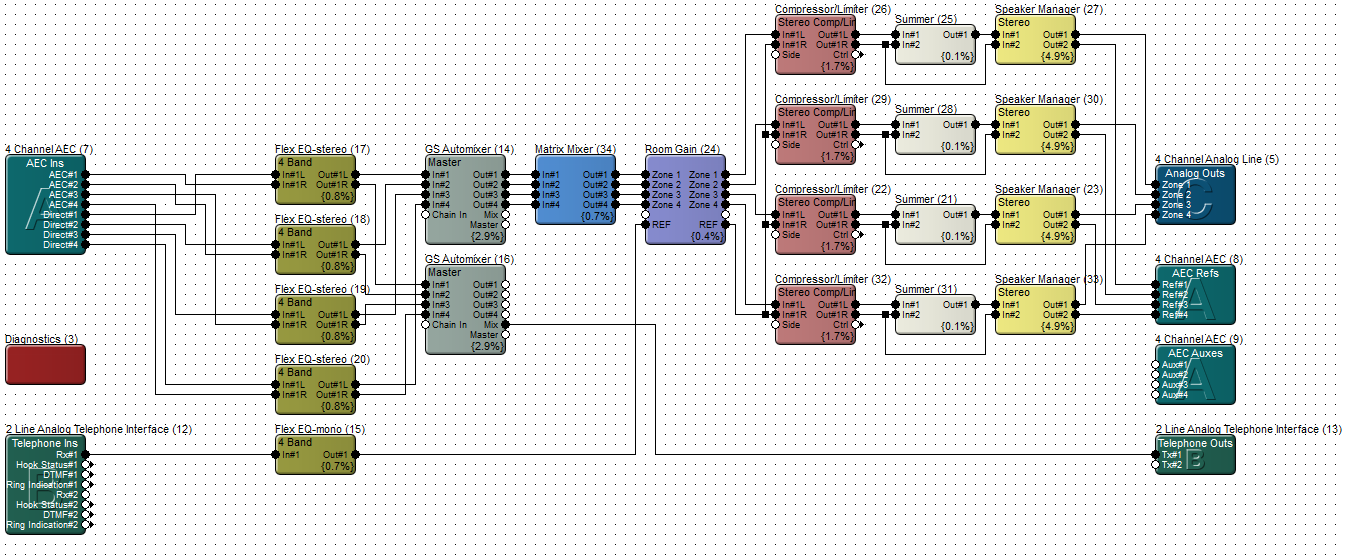Select Compressor/Limiter (32) block
1345x555 pixels.
pos(815,314)
